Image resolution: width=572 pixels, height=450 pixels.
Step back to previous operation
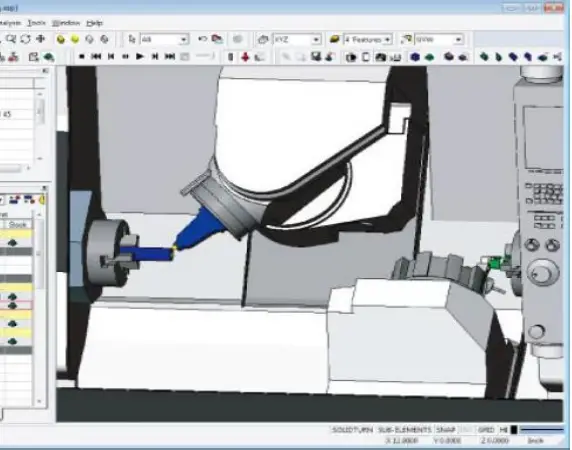111,57
